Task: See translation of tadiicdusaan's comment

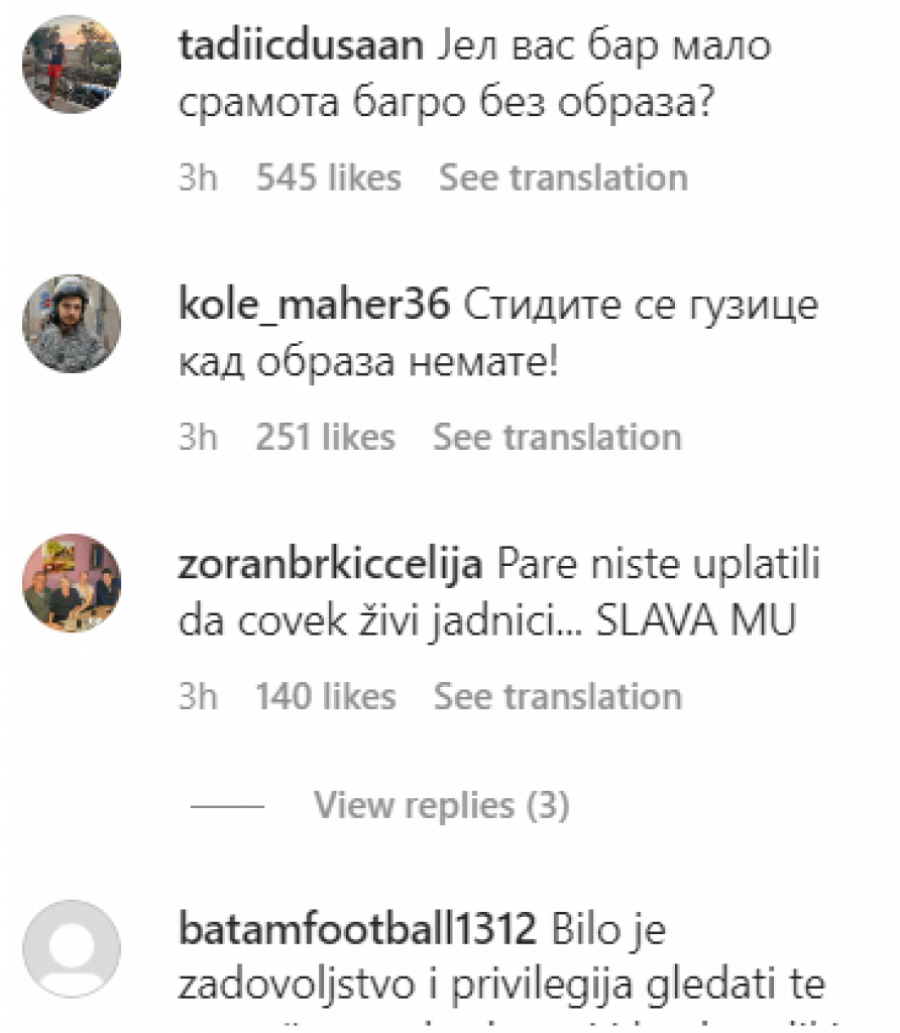Action: (563, 178)
